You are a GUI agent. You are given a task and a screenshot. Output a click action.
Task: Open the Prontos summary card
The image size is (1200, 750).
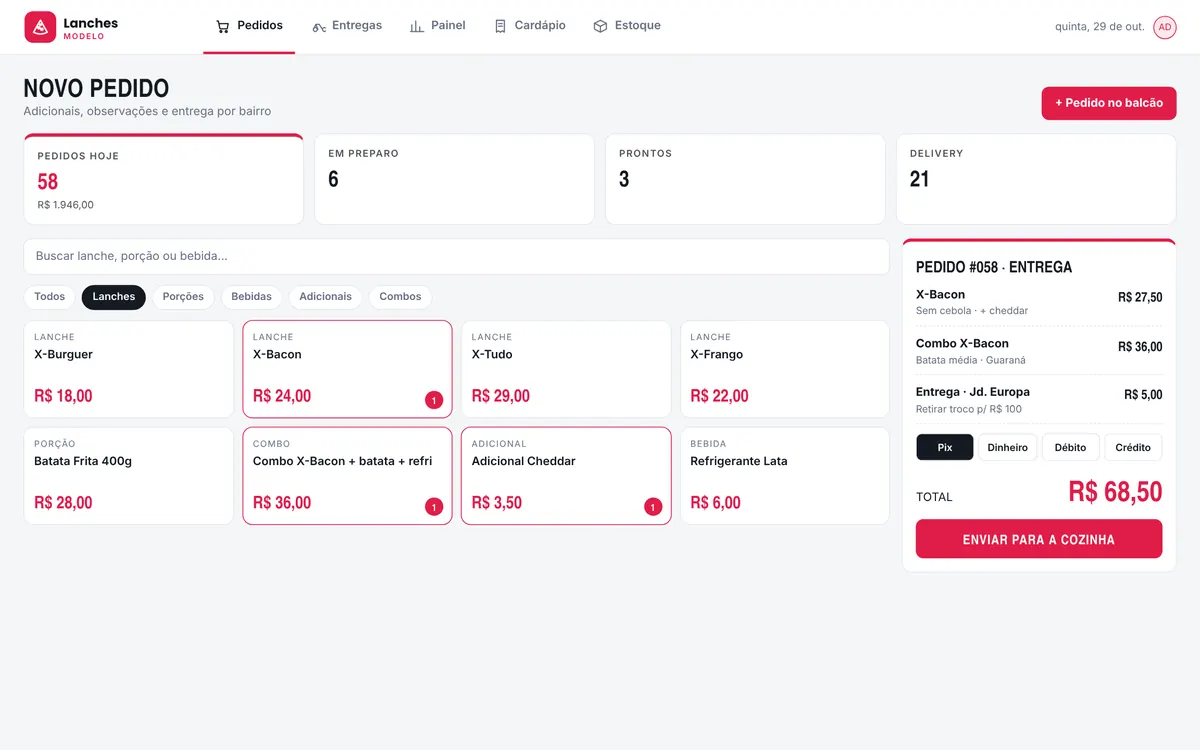(x=745, y=179)
